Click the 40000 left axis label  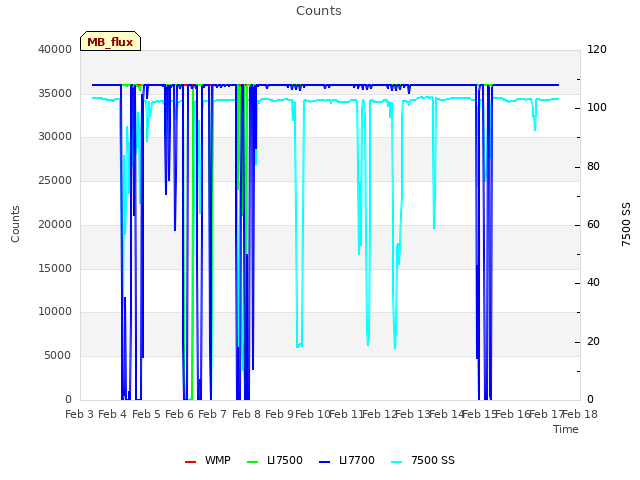pos(55,49)
